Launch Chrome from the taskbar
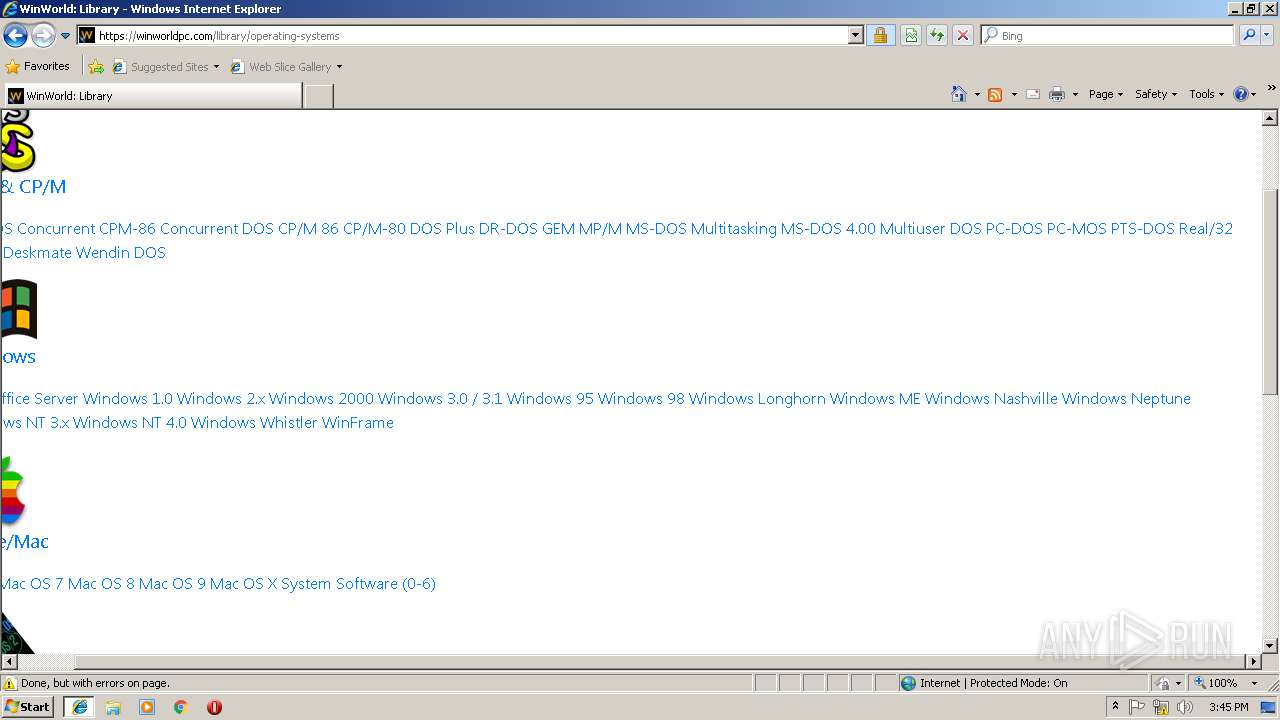Screen dimensions: 1280x720 click(x=181, y=707)
